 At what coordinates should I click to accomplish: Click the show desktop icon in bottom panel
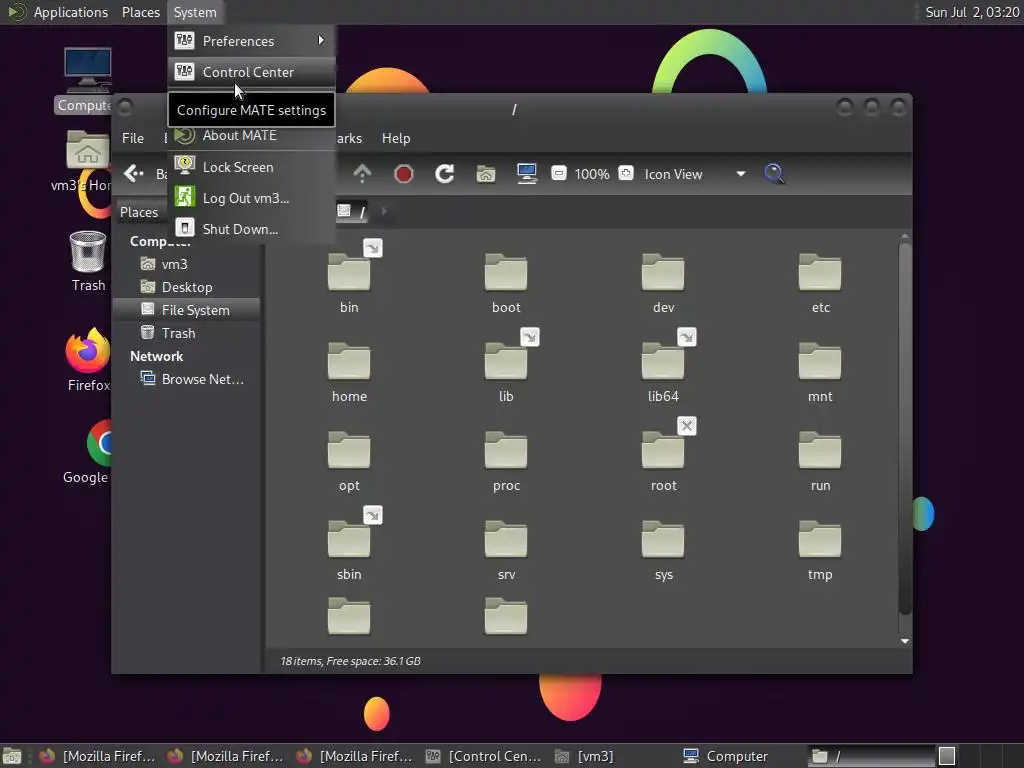click(x=12, y=756)
